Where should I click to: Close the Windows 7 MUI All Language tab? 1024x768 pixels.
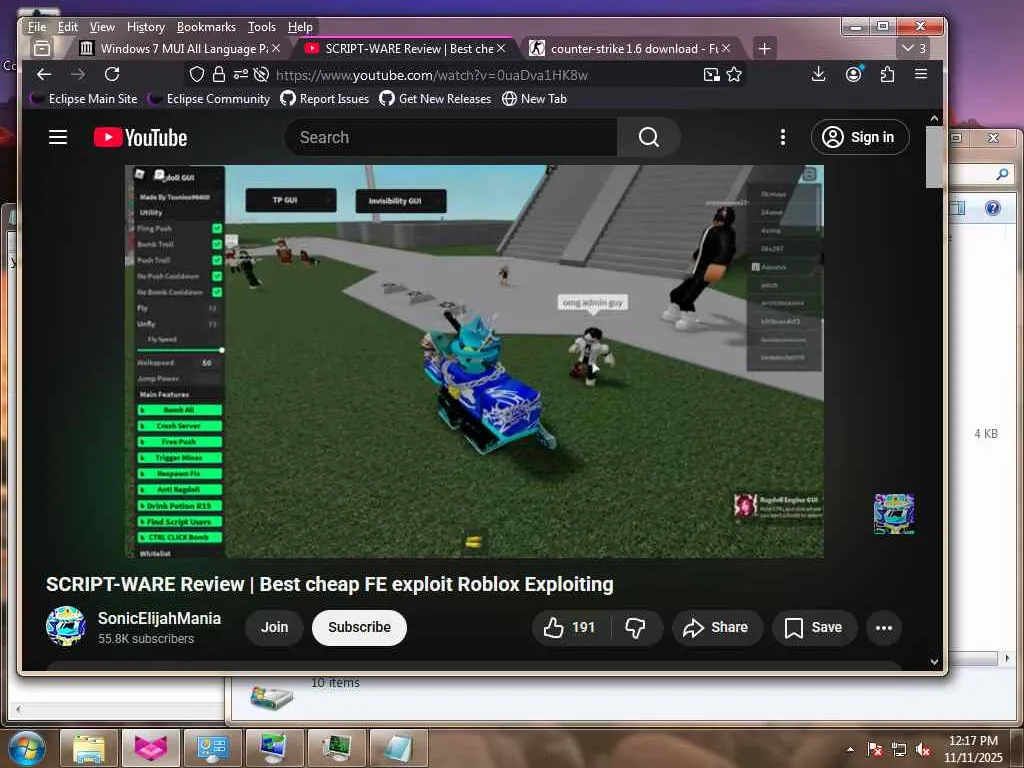coord(276,48)
